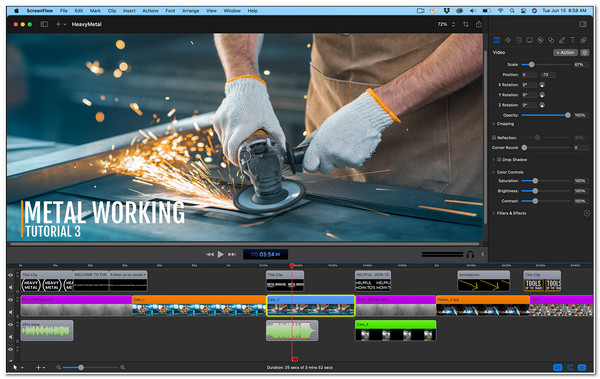Collapse the Color Controls section
This screenshot has width=600, height=379.
coord(494,172)
